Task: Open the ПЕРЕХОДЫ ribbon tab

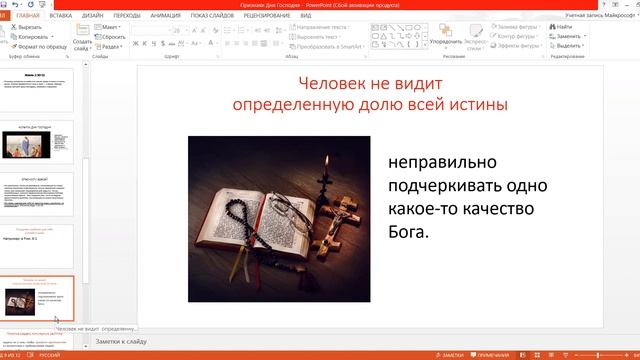Action: [x=127, y=16]
